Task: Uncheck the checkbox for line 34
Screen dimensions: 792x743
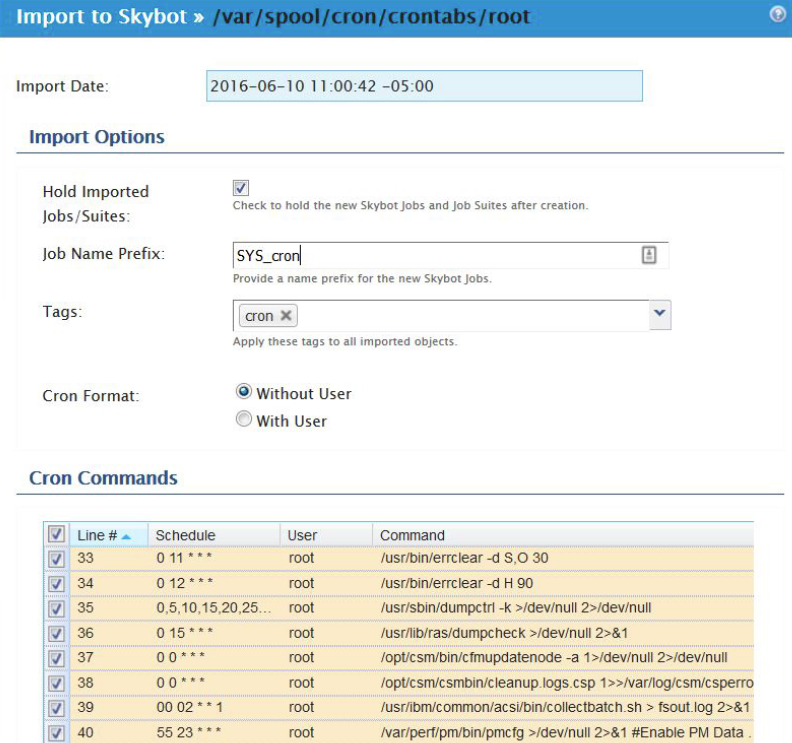Action: 56,584
